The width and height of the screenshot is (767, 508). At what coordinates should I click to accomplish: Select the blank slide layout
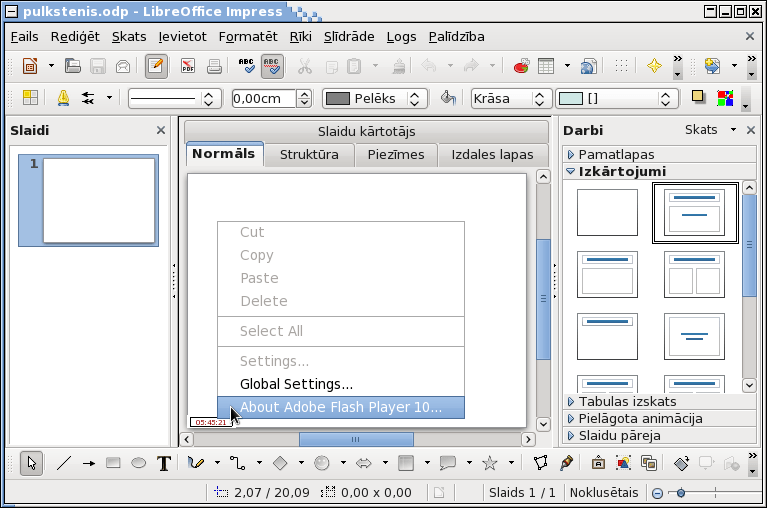pyautogui.click(x=607, y=213)
